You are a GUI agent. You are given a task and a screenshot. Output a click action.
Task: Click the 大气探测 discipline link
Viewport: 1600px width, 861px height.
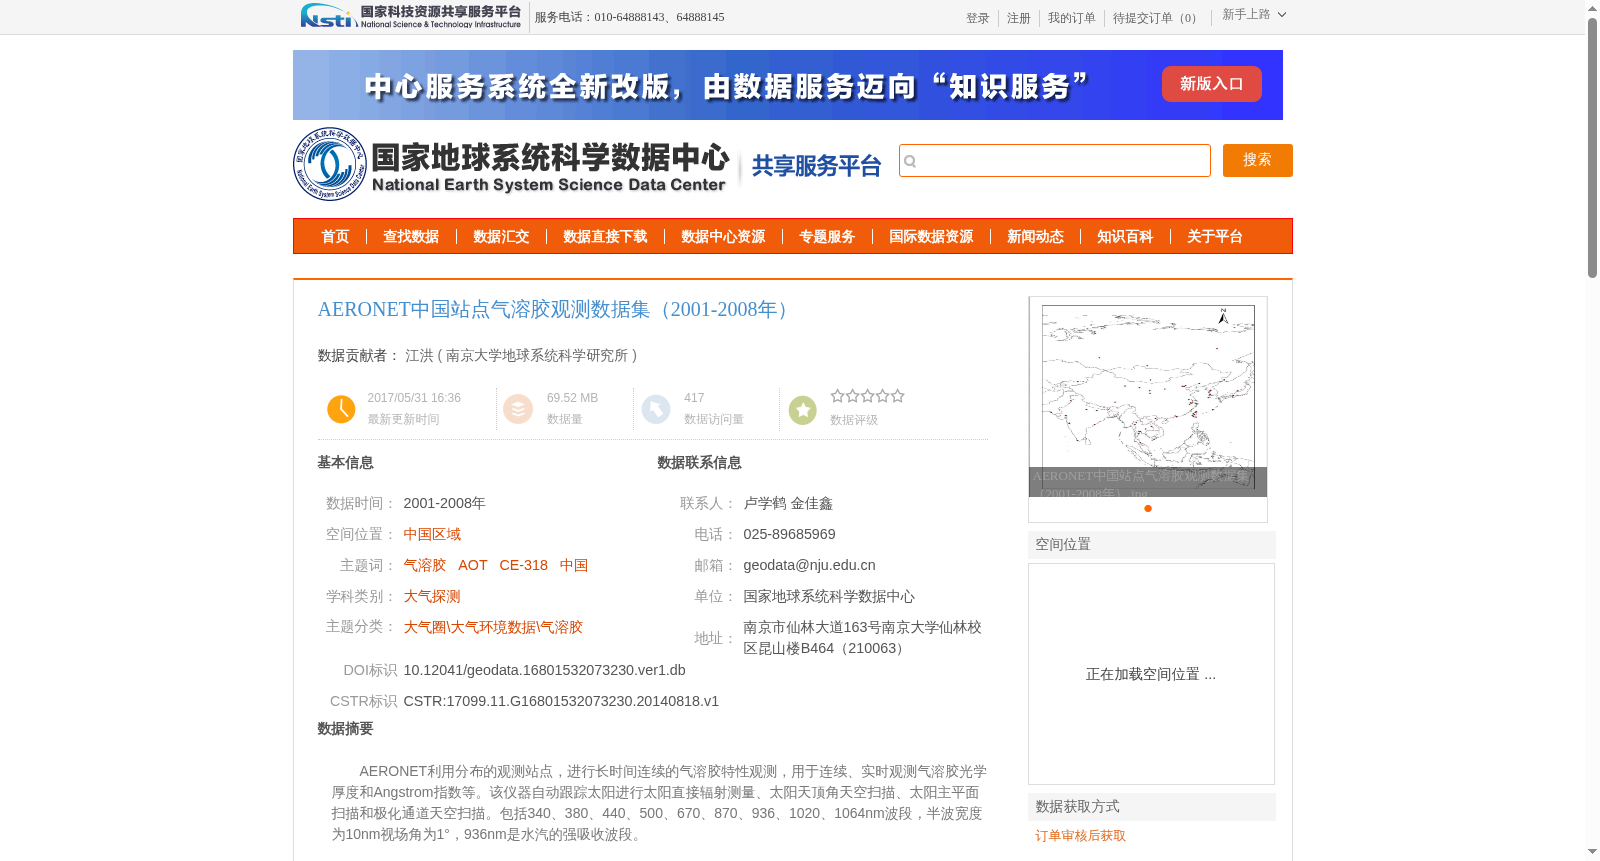click(432, 596)
